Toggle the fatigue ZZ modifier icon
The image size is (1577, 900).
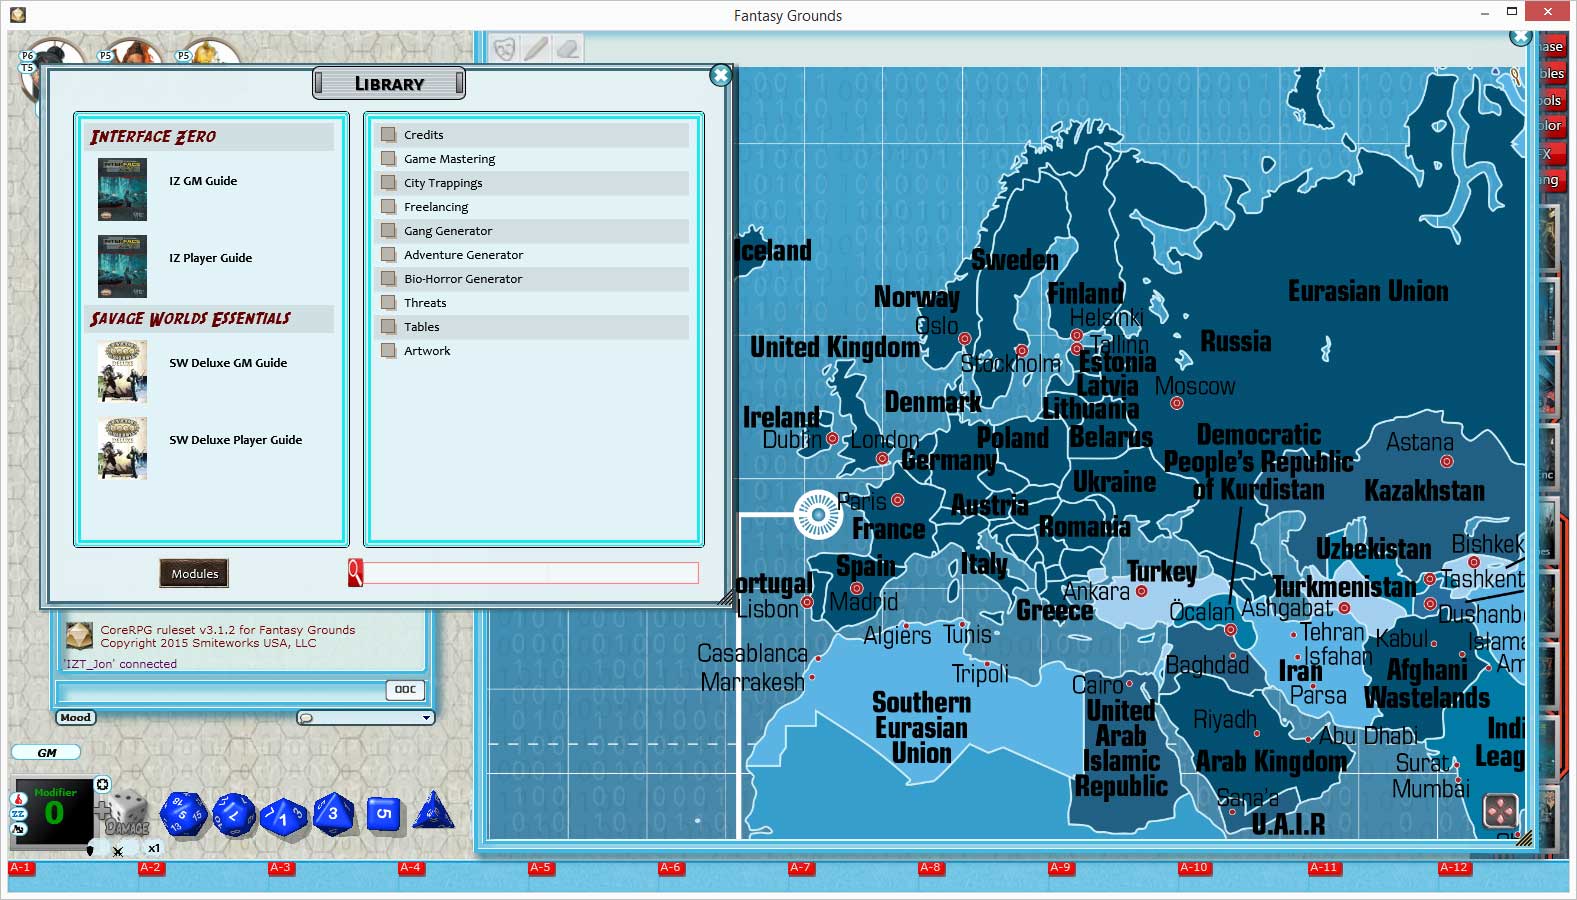click(x=19, y=814)
